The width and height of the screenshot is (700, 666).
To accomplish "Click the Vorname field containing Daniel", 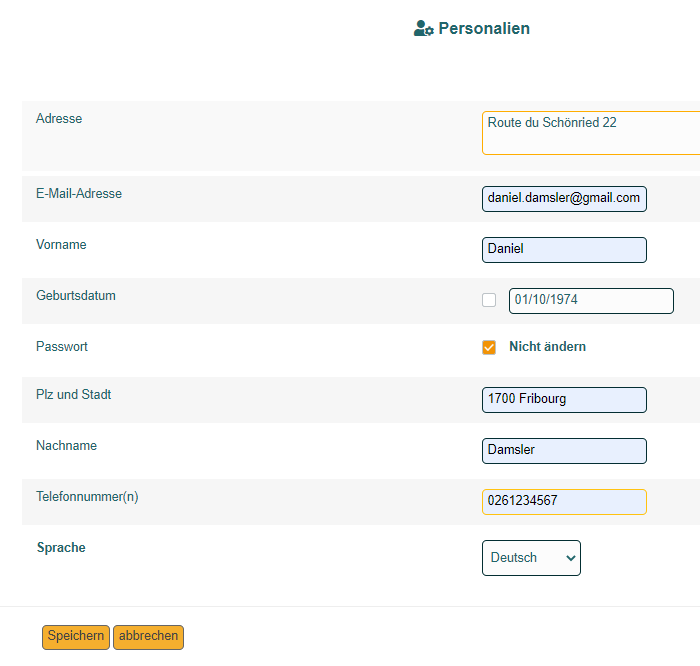I will (564, 250).
